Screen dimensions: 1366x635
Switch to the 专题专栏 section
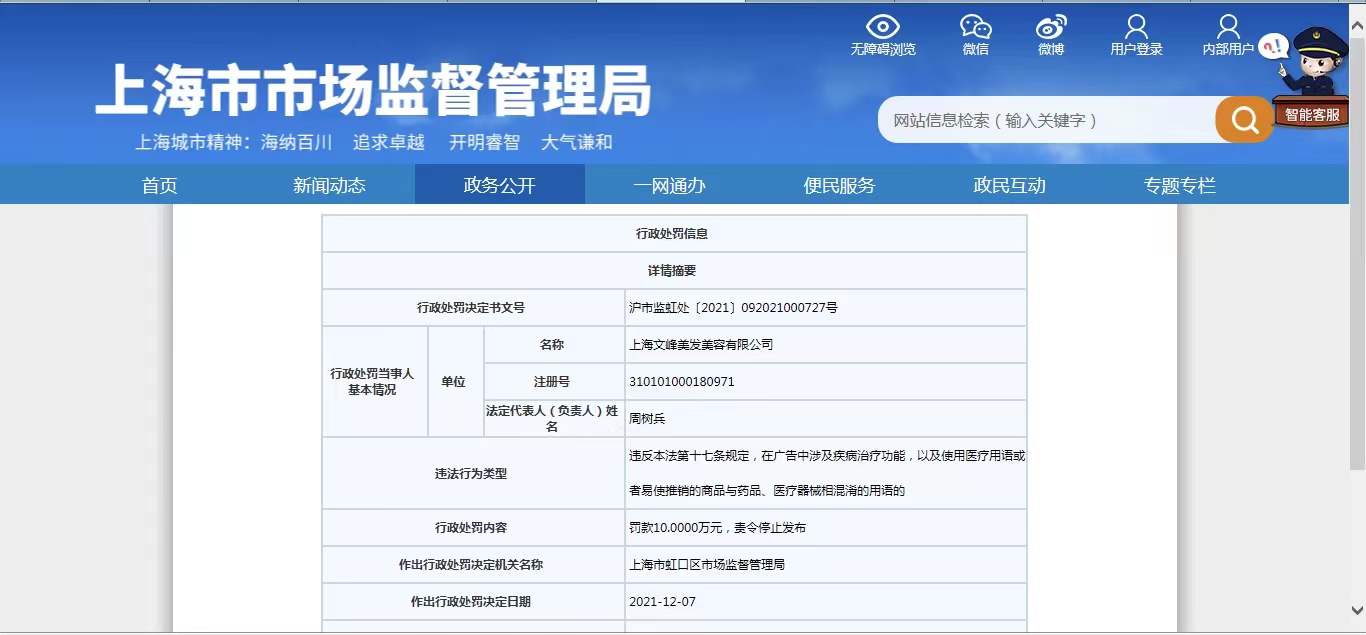click(x=1179, y=185)
